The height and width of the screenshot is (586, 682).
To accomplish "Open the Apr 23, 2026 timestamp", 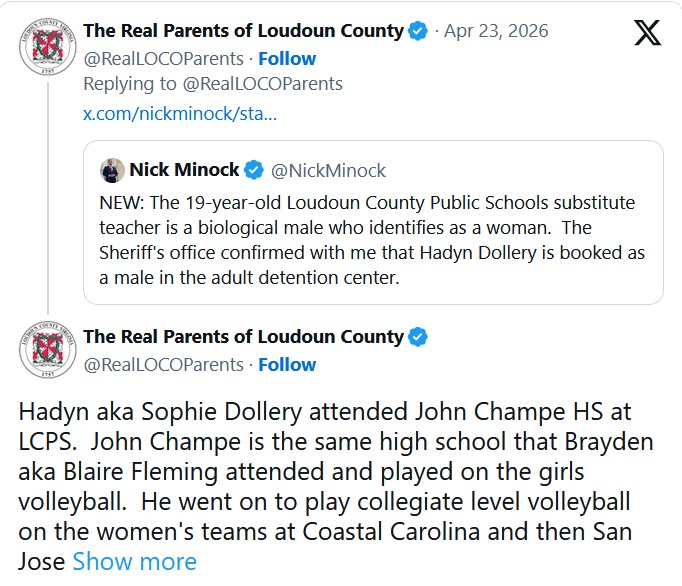I will pyautogui.click(x=496, y=31).
